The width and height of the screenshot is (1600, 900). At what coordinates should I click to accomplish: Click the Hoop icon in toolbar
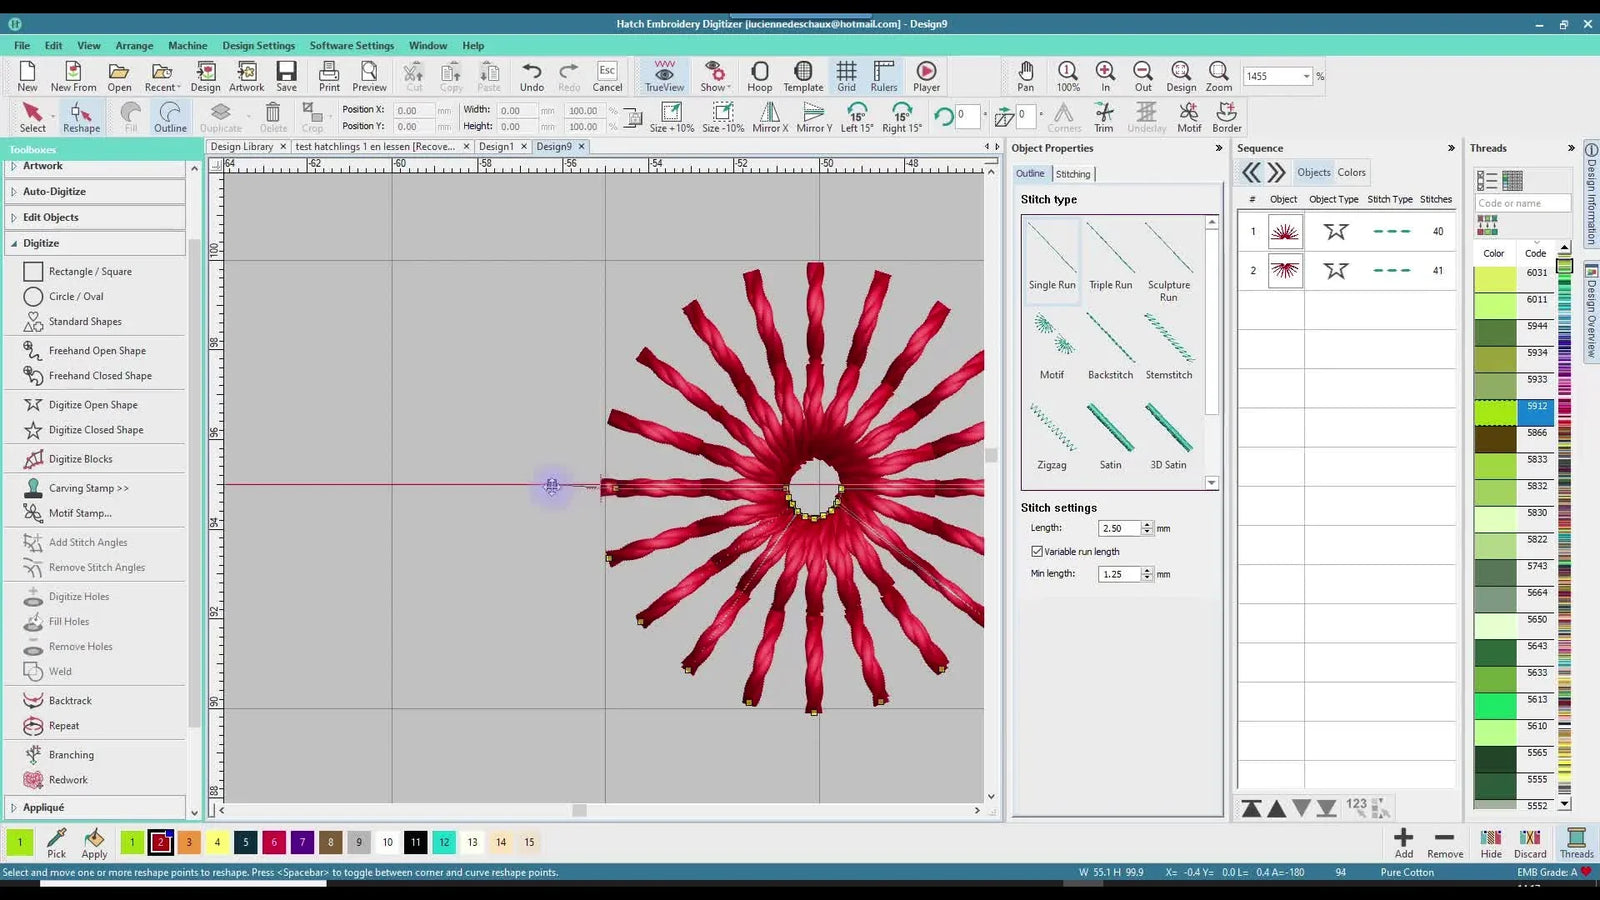(x=759, y=76)
